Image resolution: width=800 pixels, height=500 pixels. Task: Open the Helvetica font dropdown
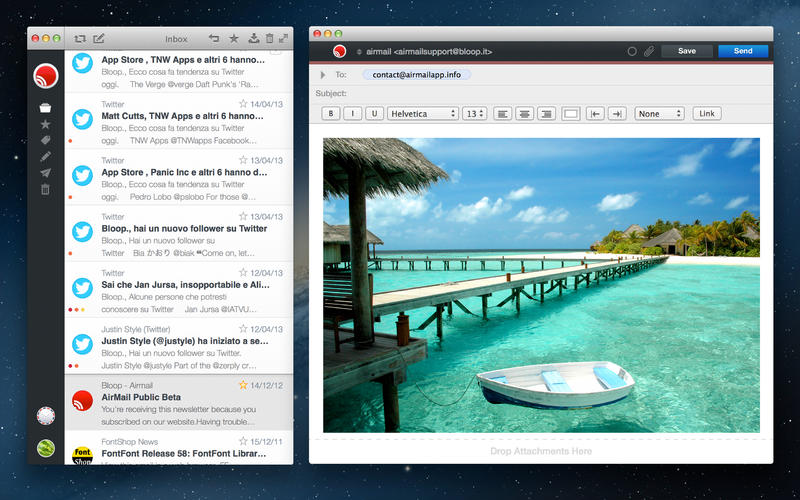pyautogui.click(x=422, y=114)
